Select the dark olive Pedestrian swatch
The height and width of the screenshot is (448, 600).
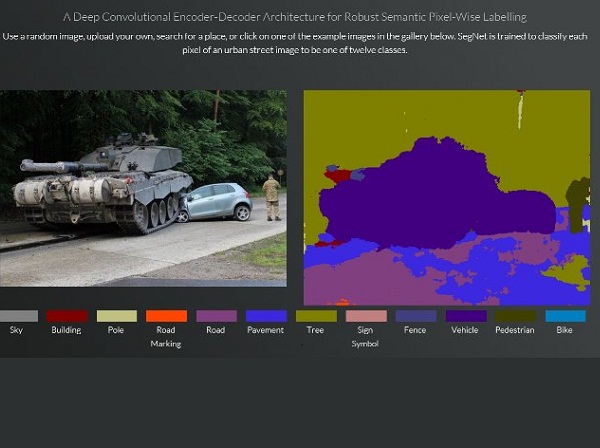[x=516, y=316]
